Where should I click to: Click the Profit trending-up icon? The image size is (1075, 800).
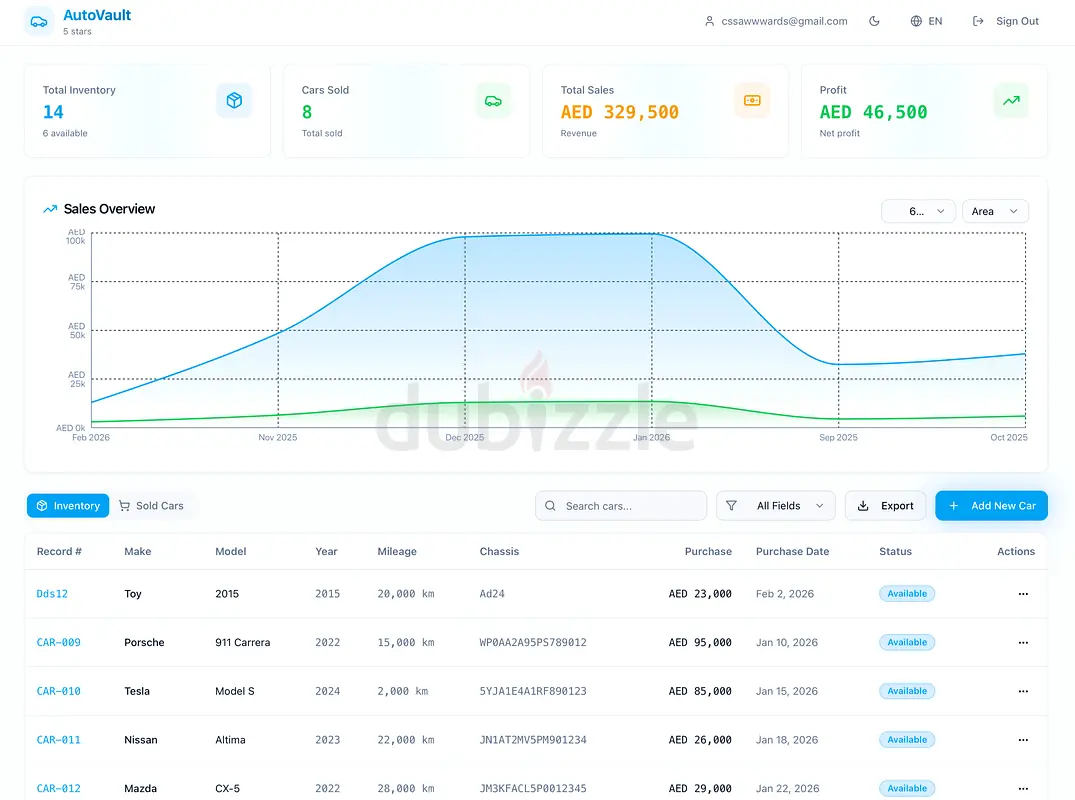click(x=1011, y=100)
